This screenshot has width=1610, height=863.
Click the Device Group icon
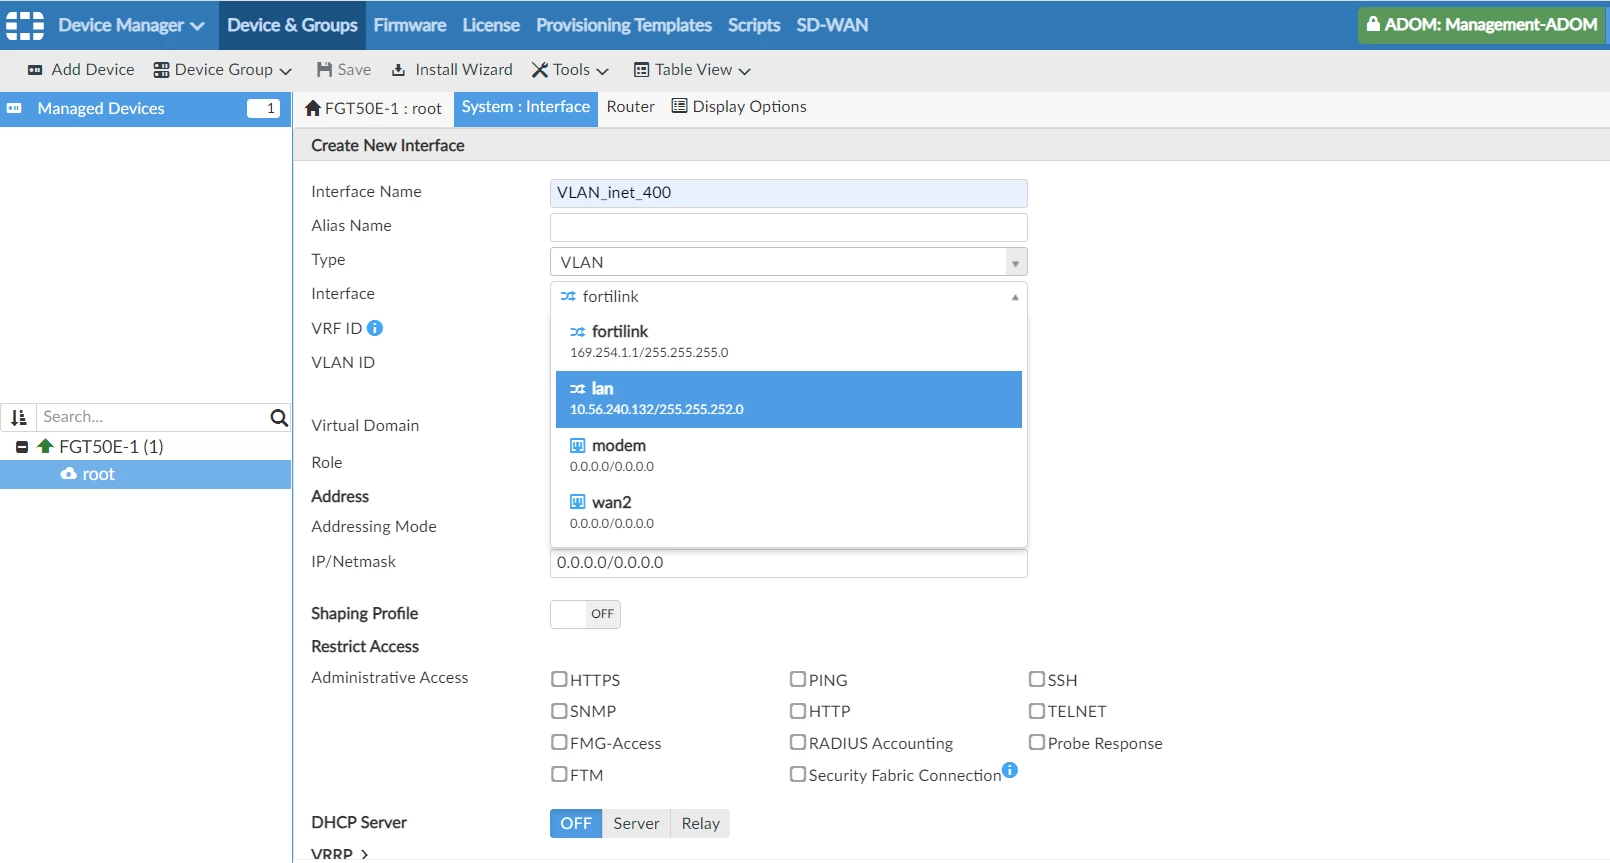(161, 70)
